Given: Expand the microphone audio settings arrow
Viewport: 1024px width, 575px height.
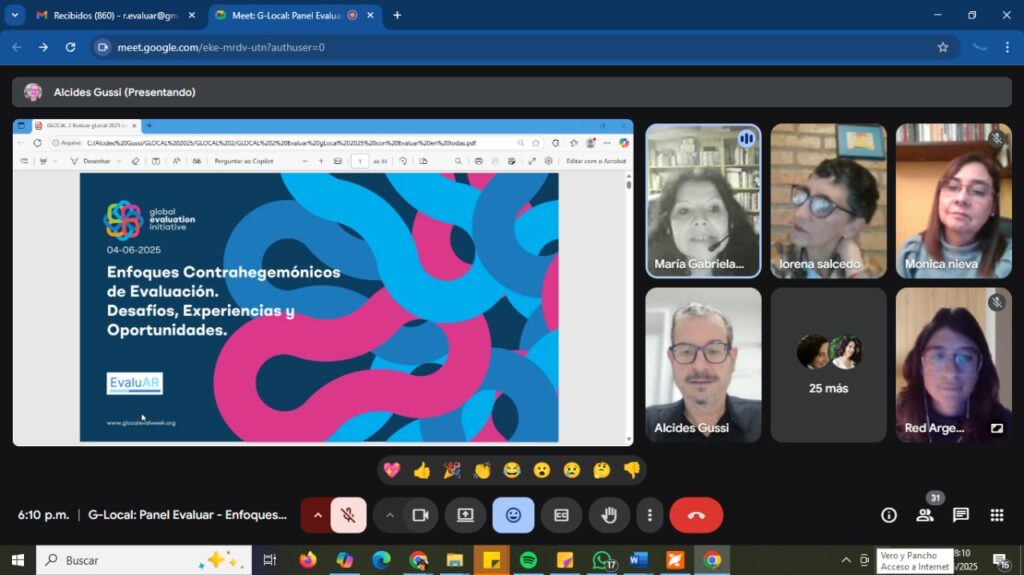Looking at the screenshot, I should (x=318, y=515).
